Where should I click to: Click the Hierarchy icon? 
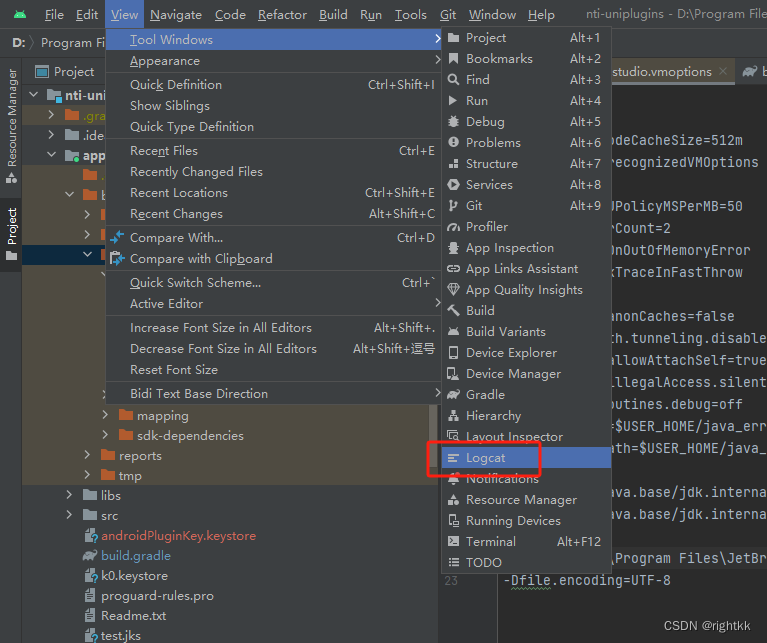[x=453, y=416]
